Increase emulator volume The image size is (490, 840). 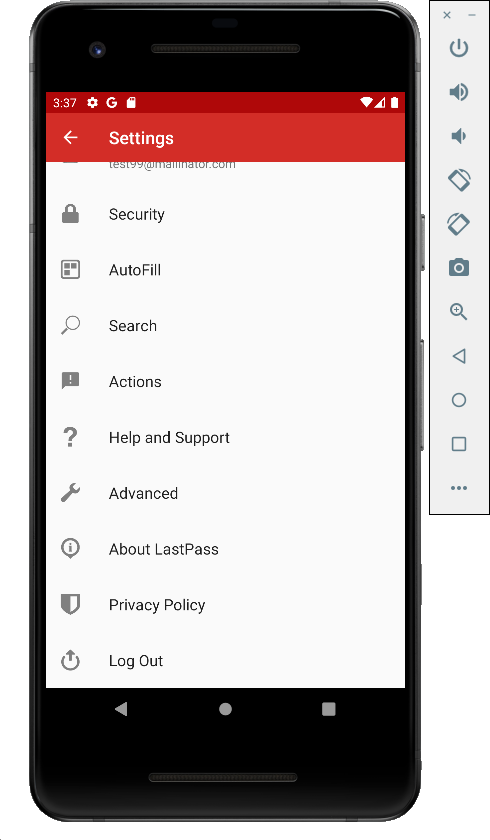pos(459,92)
